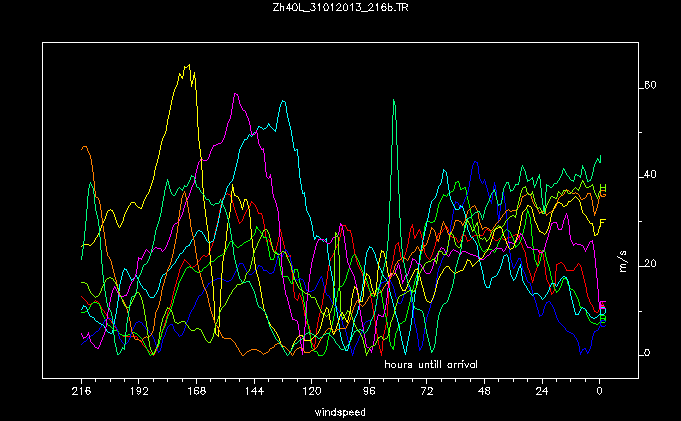
Task: Click the 40 value on the y-axis
Action: (649, 175)
